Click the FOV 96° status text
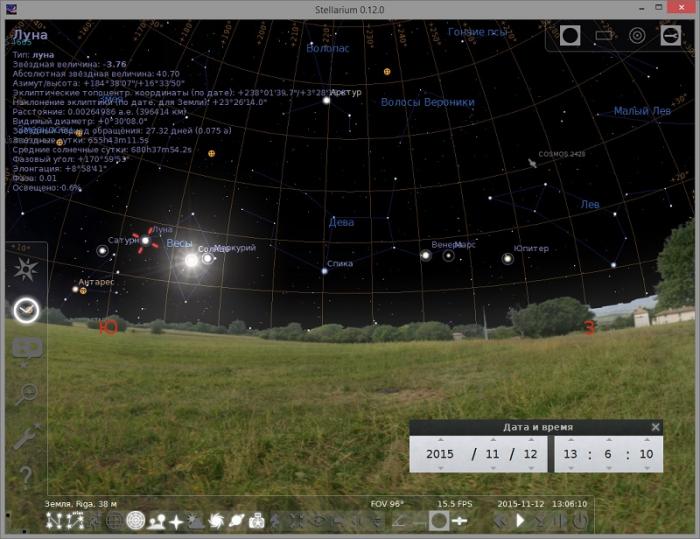 coord(387,504)
